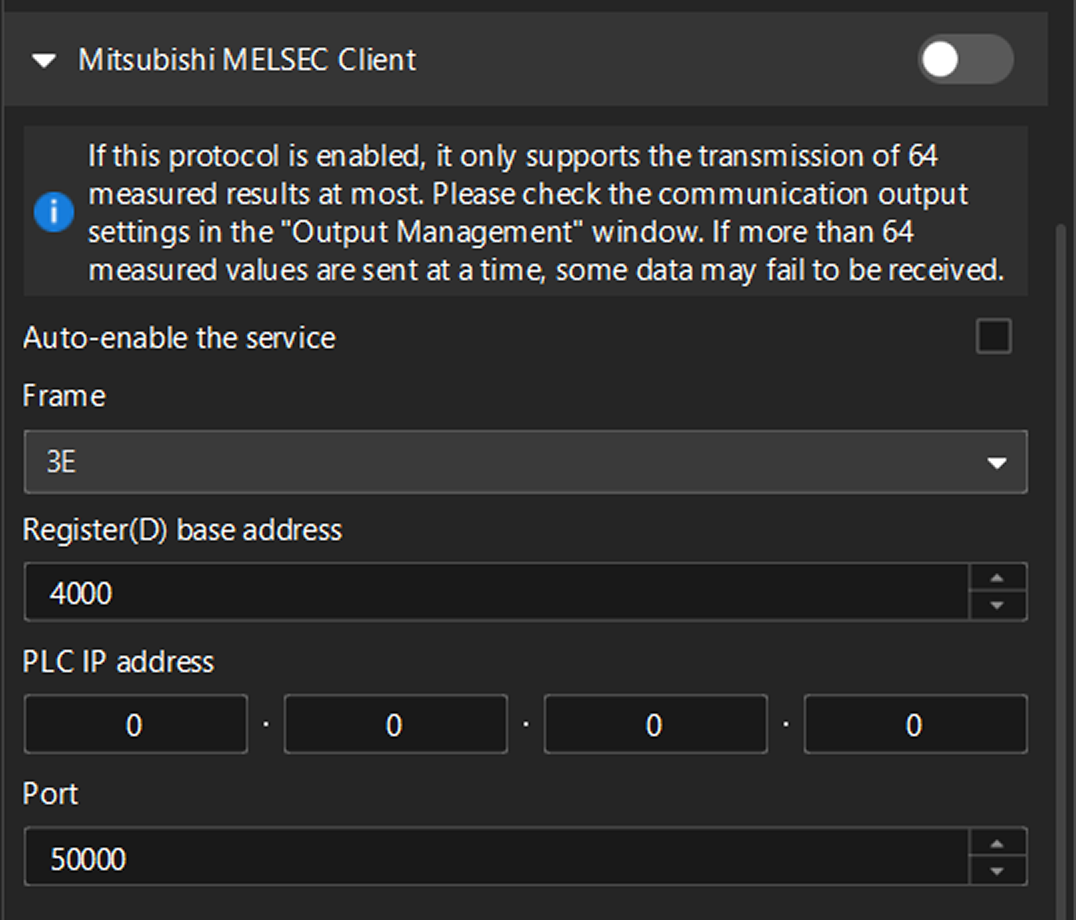Click the Auto-enable the service label

(178, 338)
